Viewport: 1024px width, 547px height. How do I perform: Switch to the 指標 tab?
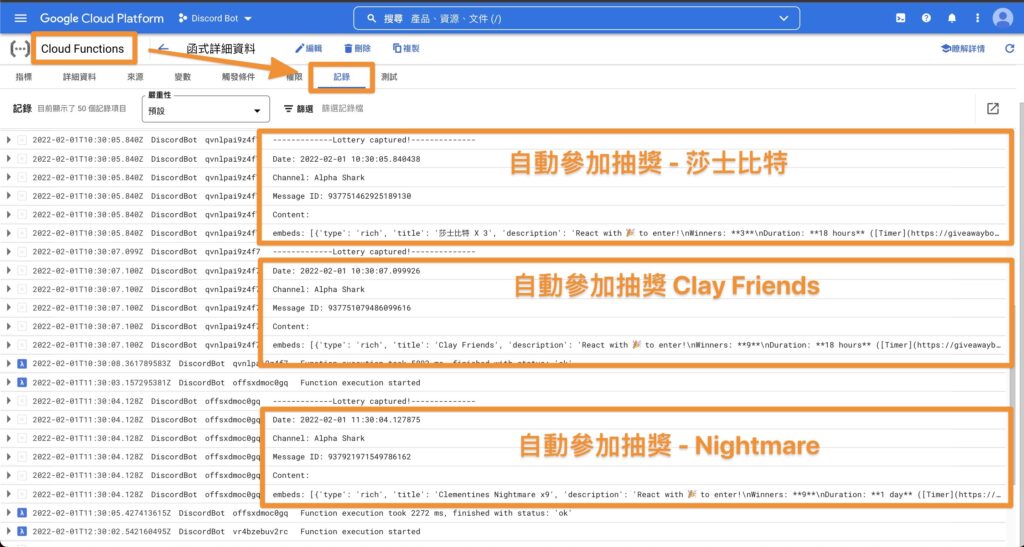[x=24, y=77]
